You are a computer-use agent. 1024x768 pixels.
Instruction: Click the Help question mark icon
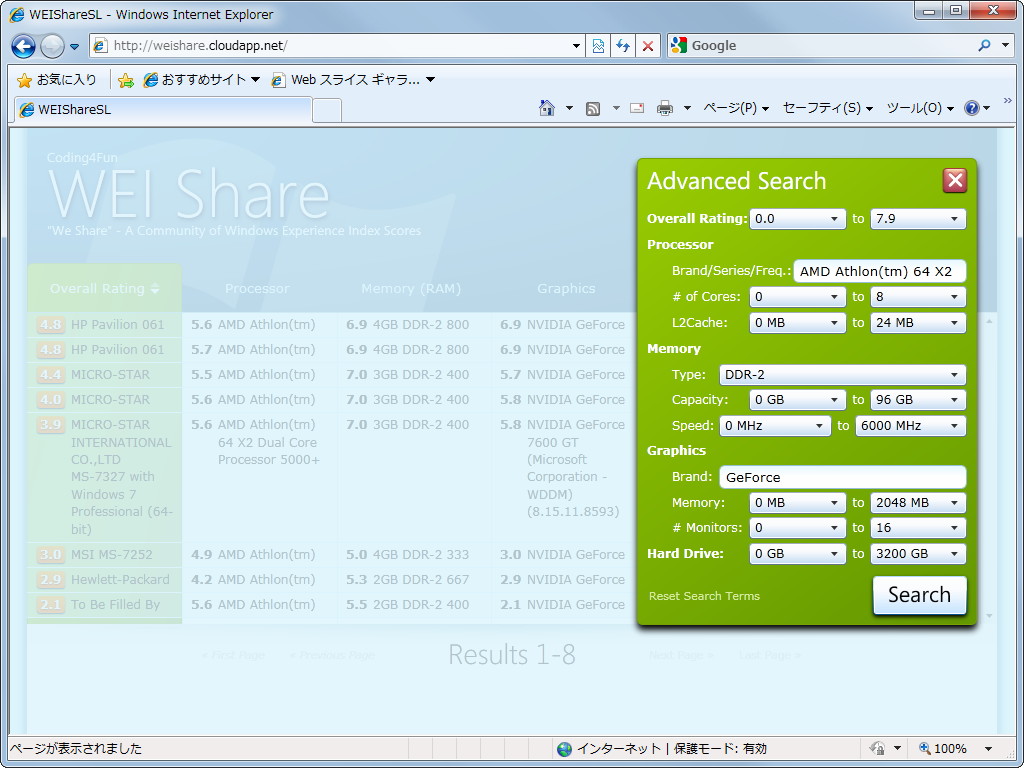pos(973,108)
